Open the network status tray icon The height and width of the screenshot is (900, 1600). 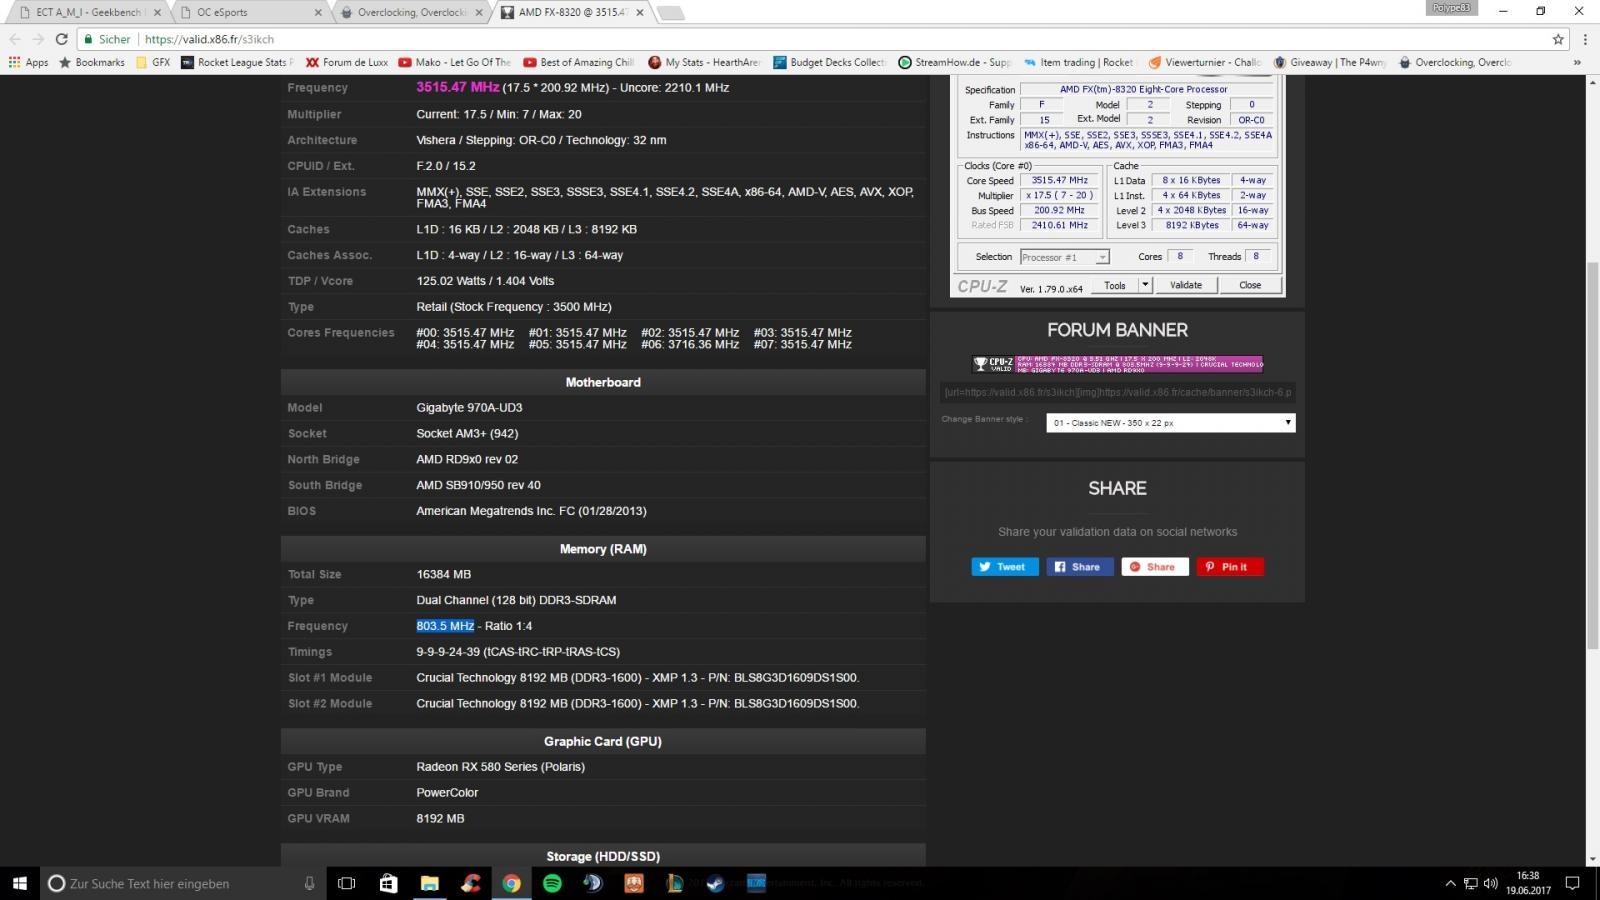click(x=1471, y=883)
